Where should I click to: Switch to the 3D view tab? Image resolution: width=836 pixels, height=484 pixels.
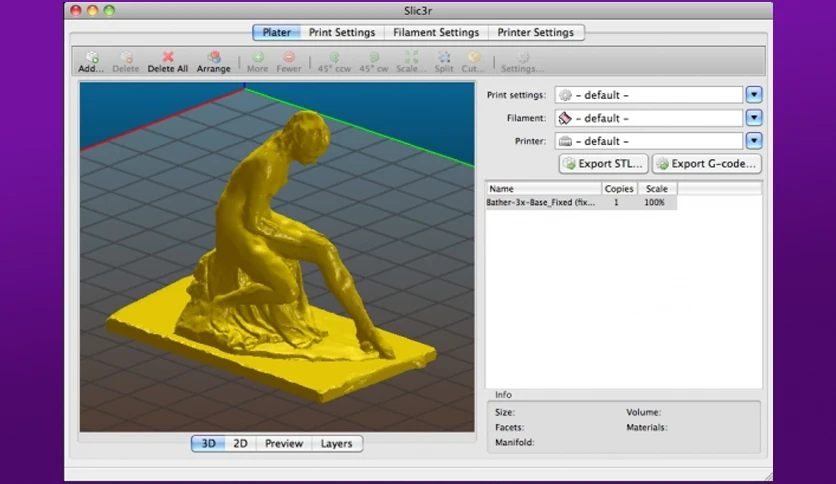(x=208, y=443)
